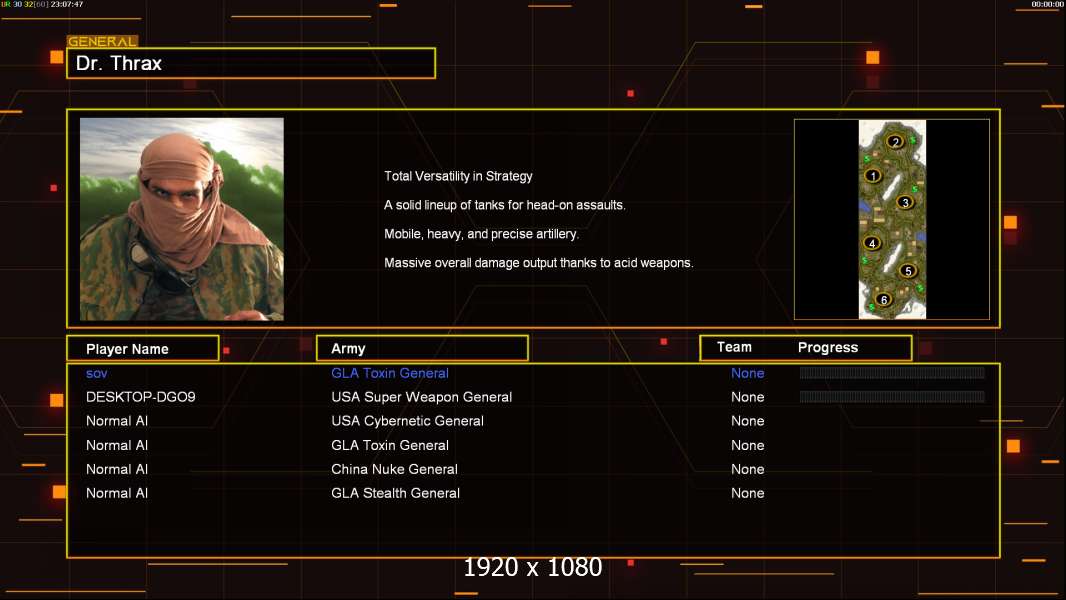Click the Dr. Thrax general portrait
This screenshot has height=600, width=1066.
(182, 219)
